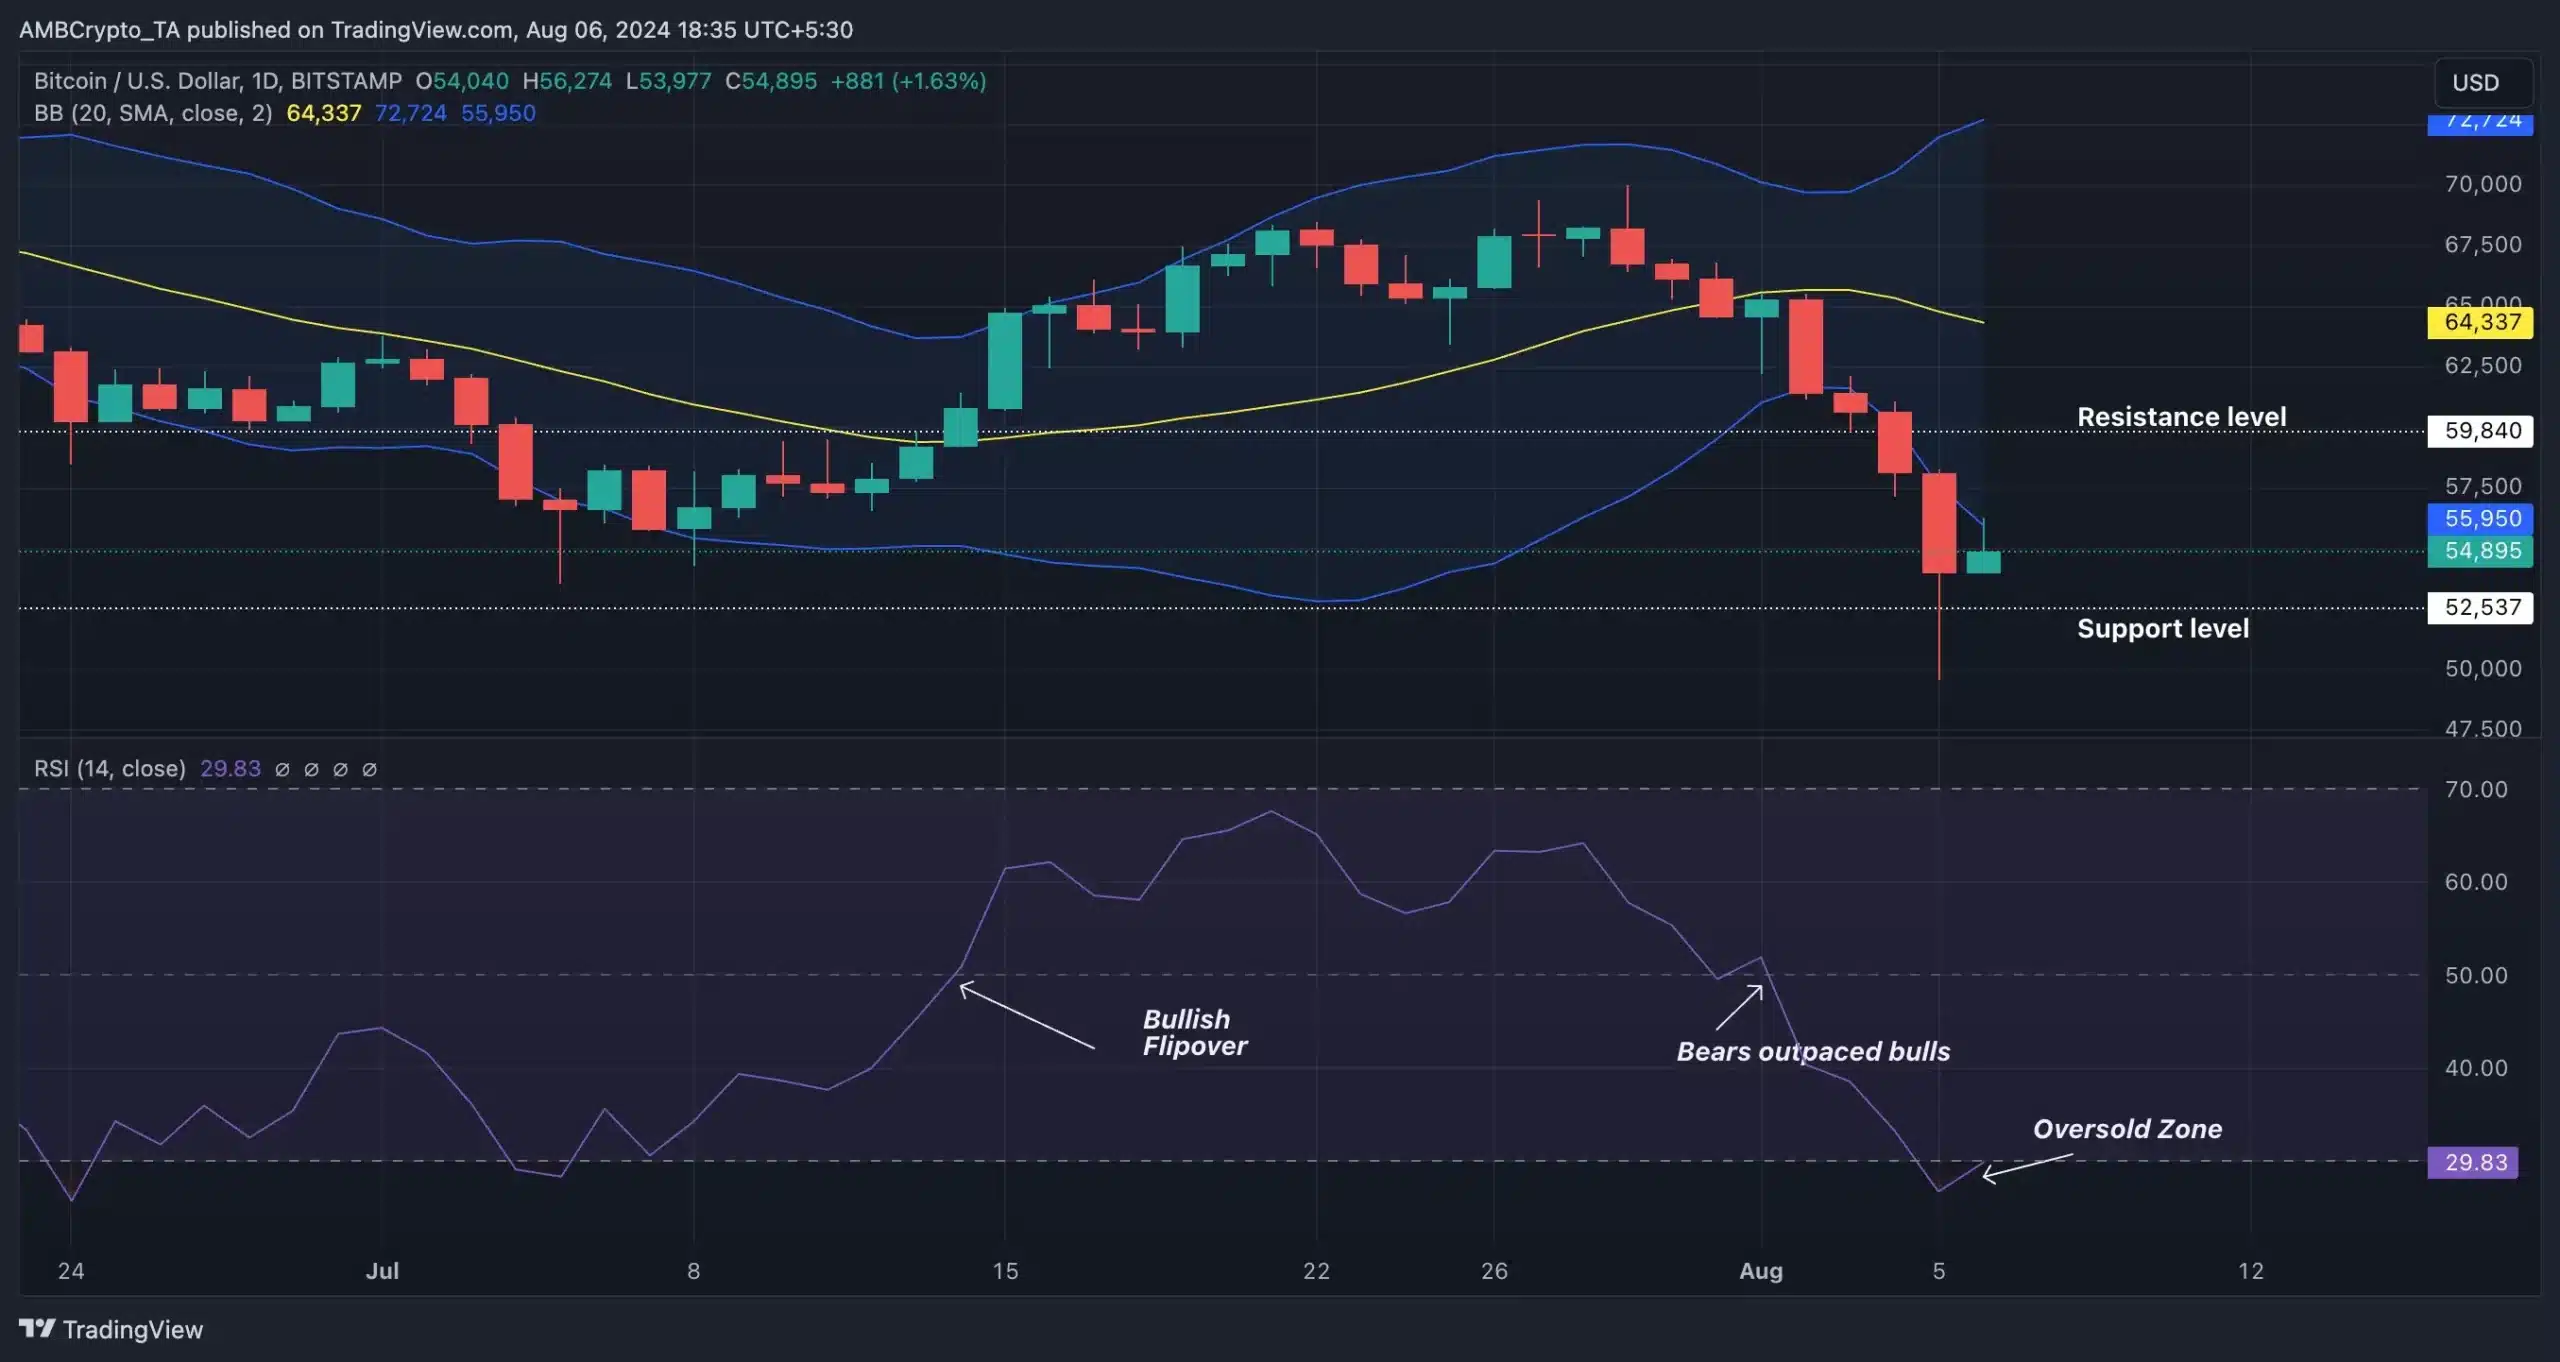Select the Support level annotation text
The image size is (2560, 1362).
[2163, 628]
